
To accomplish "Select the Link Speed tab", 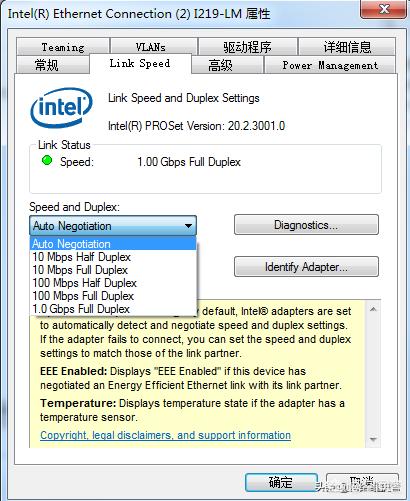I will (x=140, y=63).
